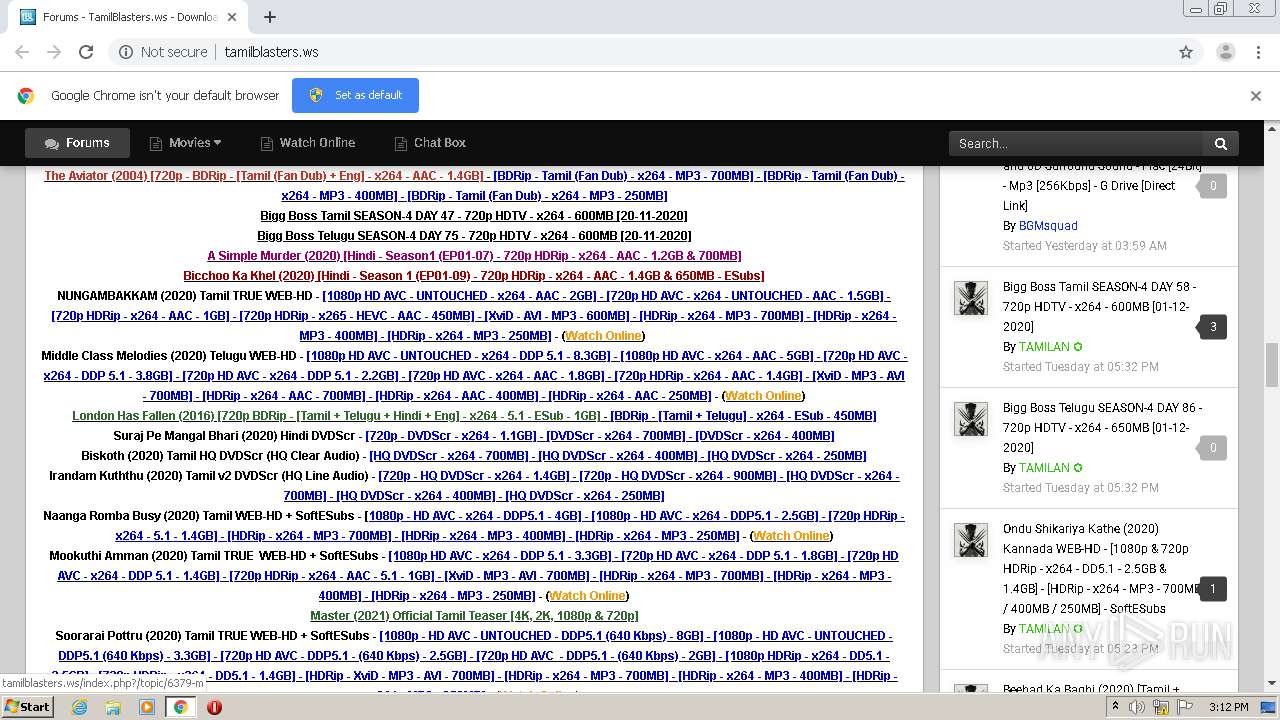Viewport: 1280px width, 720px height.
Task: Open the Chat Box menu item
Action: (x=430, y=143)
